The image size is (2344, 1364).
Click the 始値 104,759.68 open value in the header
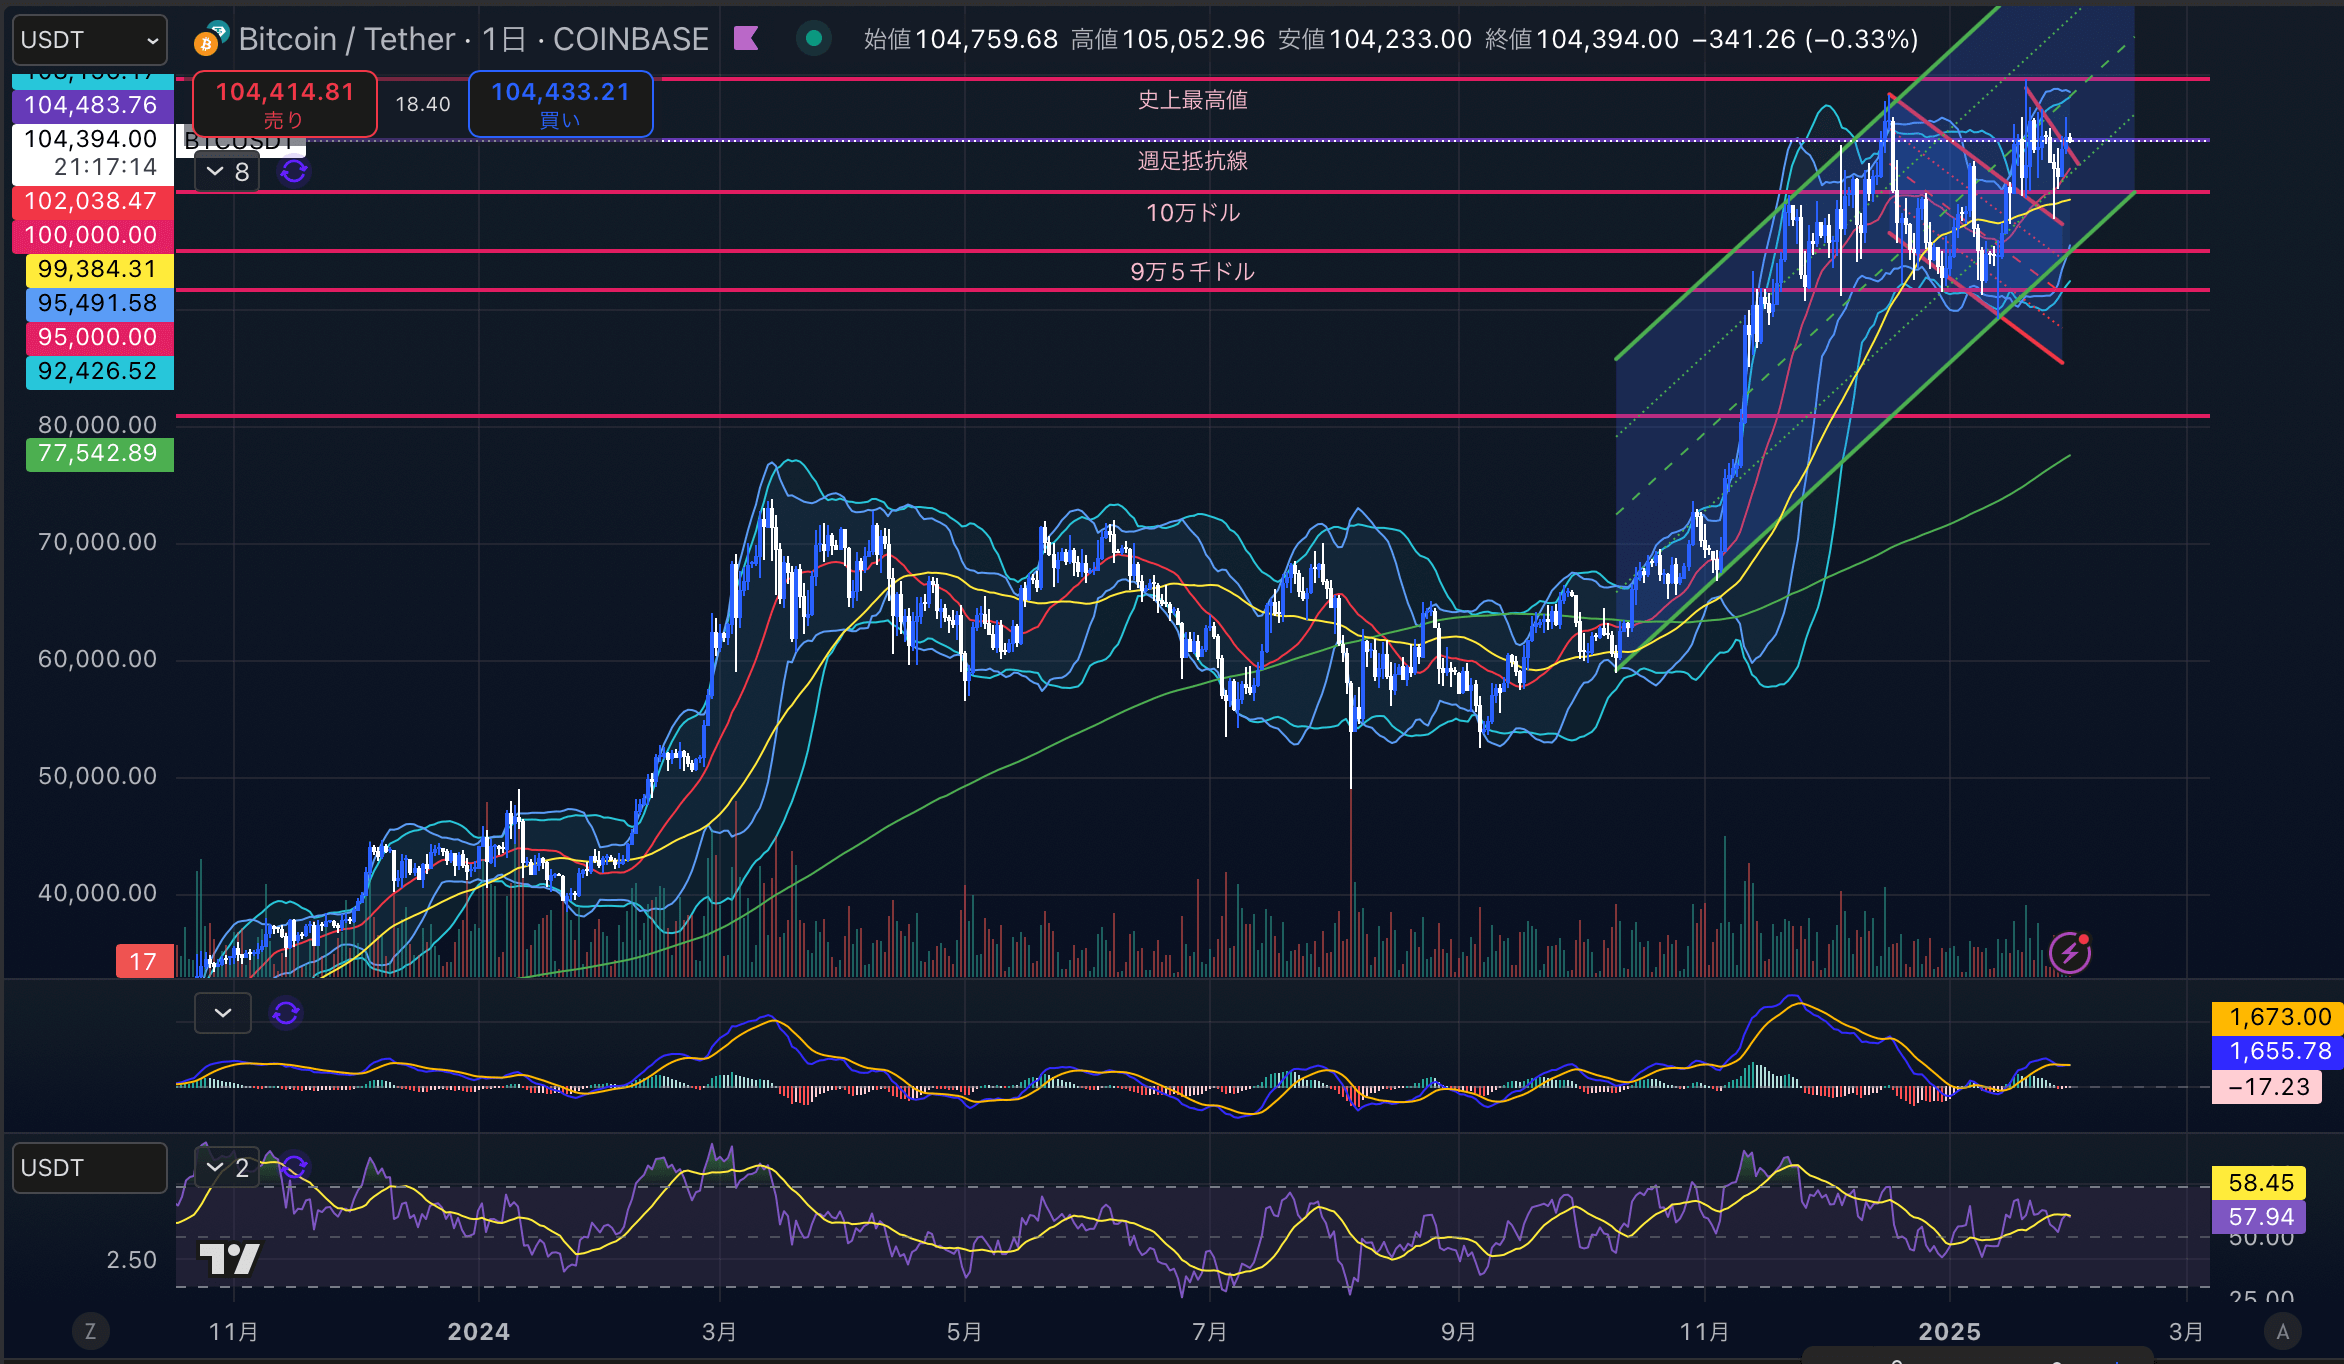point(961,39)
